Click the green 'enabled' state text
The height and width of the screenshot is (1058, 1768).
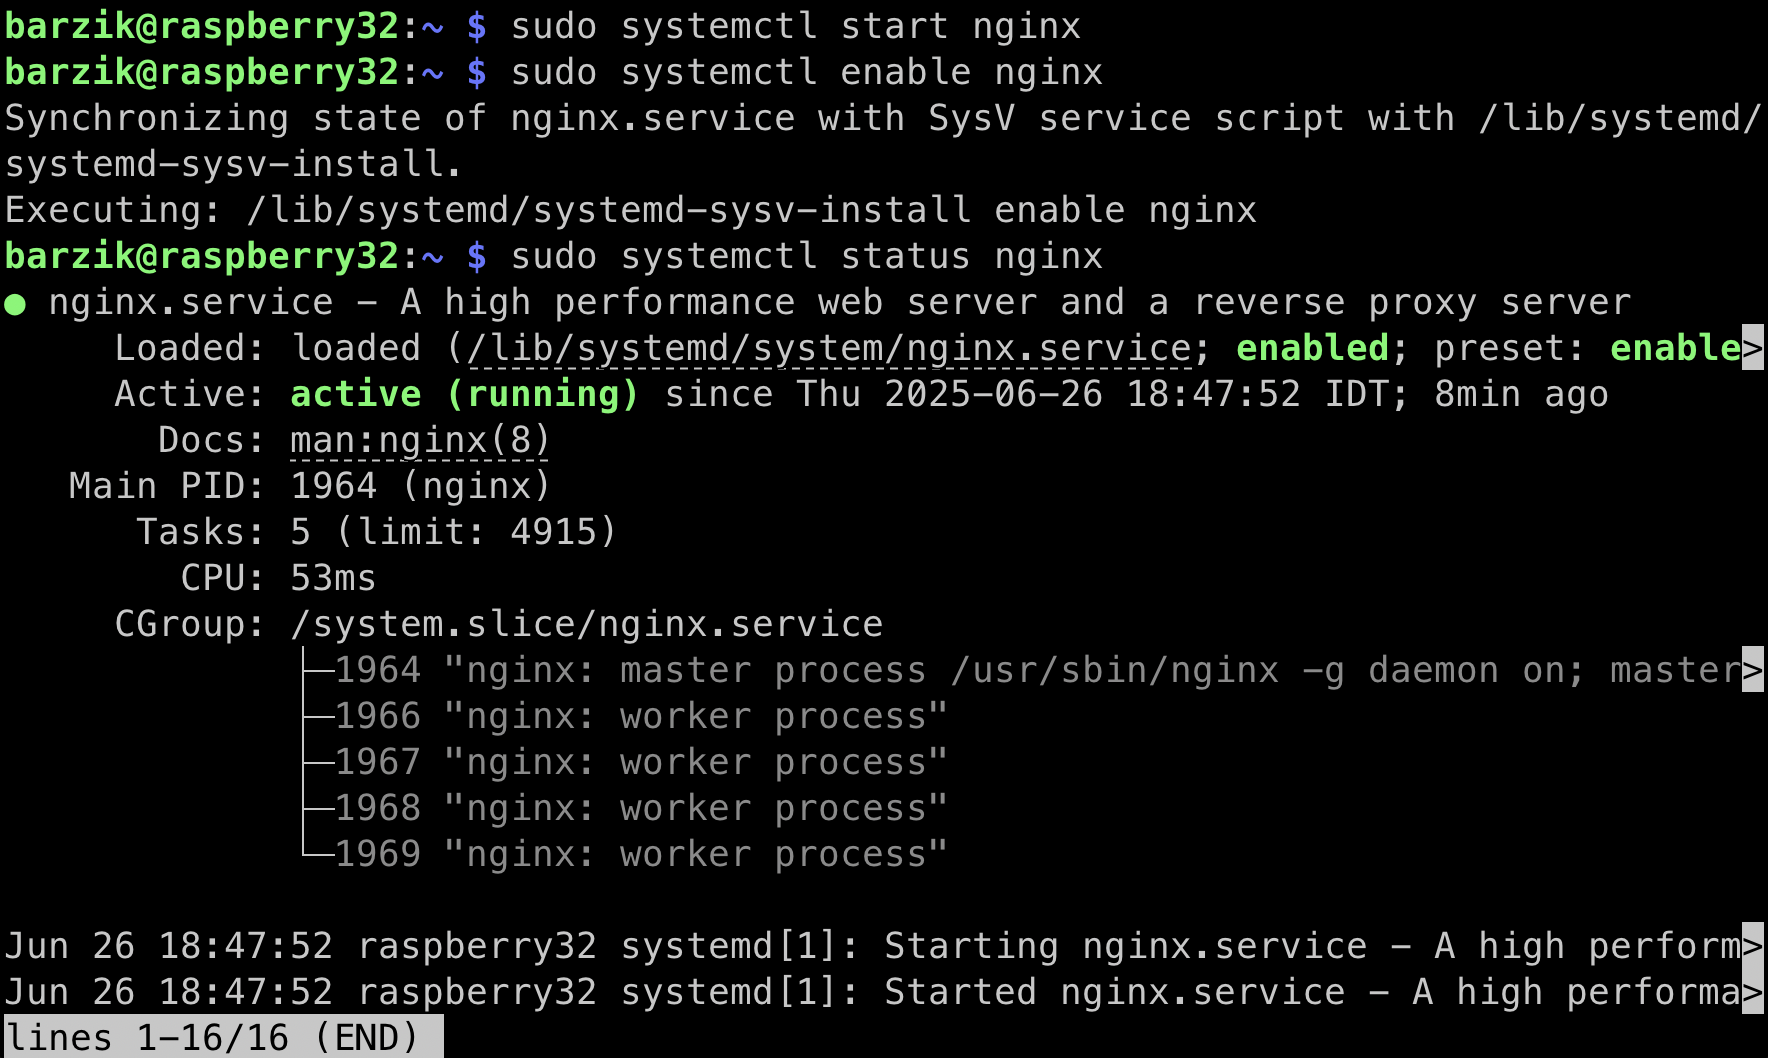click(x=1313, y=348)
